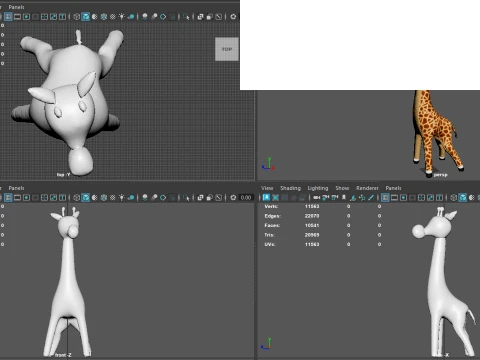Toggle textured display in top view
The image size is (480, 360).
(x=113, y=17)
